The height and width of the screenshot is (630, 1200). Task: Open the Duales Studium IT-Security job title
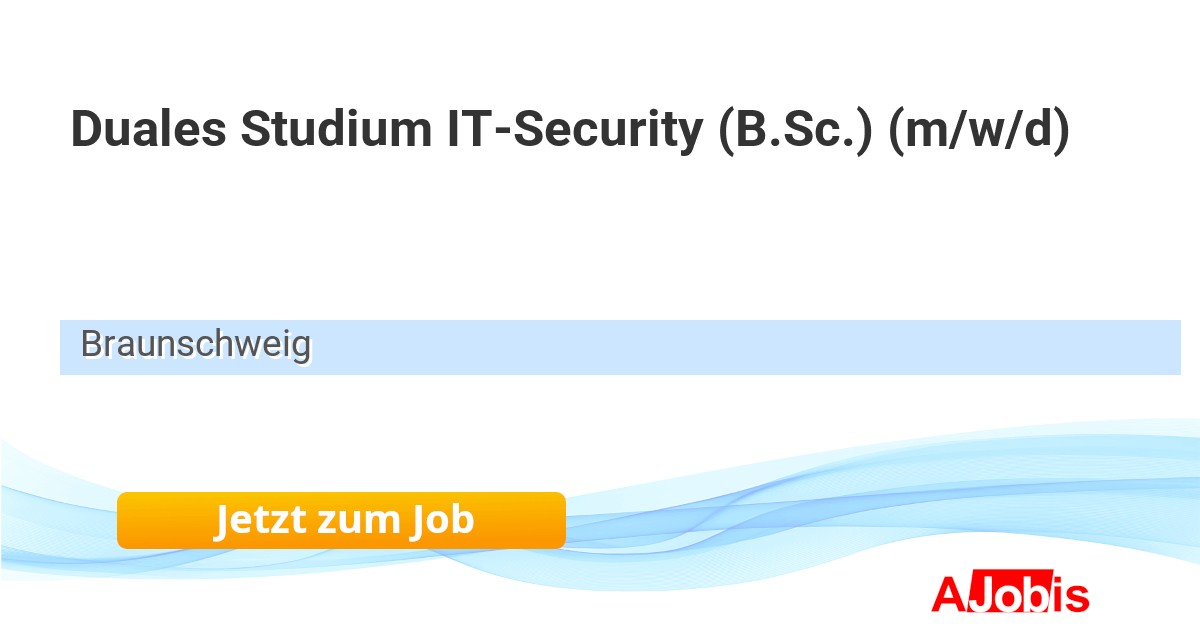570,130
